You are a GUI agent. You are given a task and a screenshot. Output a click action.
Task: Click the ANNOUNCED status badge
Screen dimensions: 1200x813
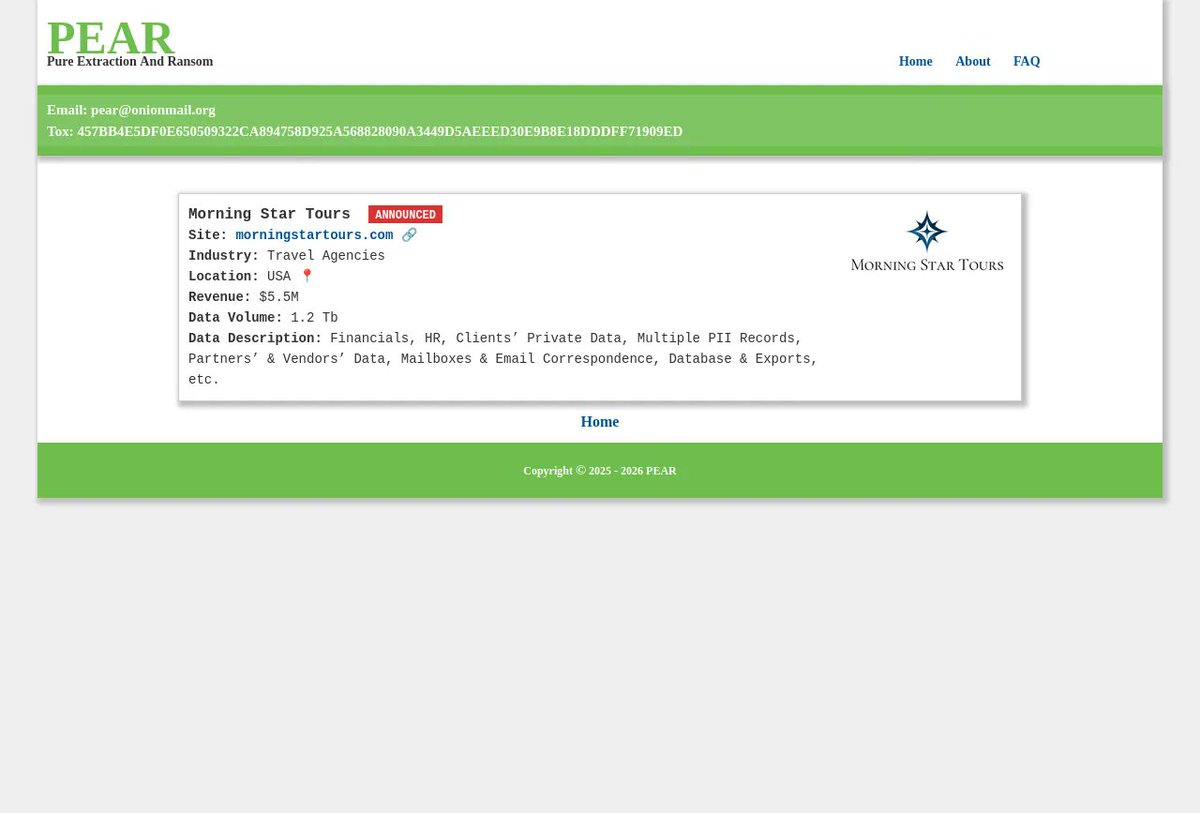pyautogui.click(x=405, y=214)
